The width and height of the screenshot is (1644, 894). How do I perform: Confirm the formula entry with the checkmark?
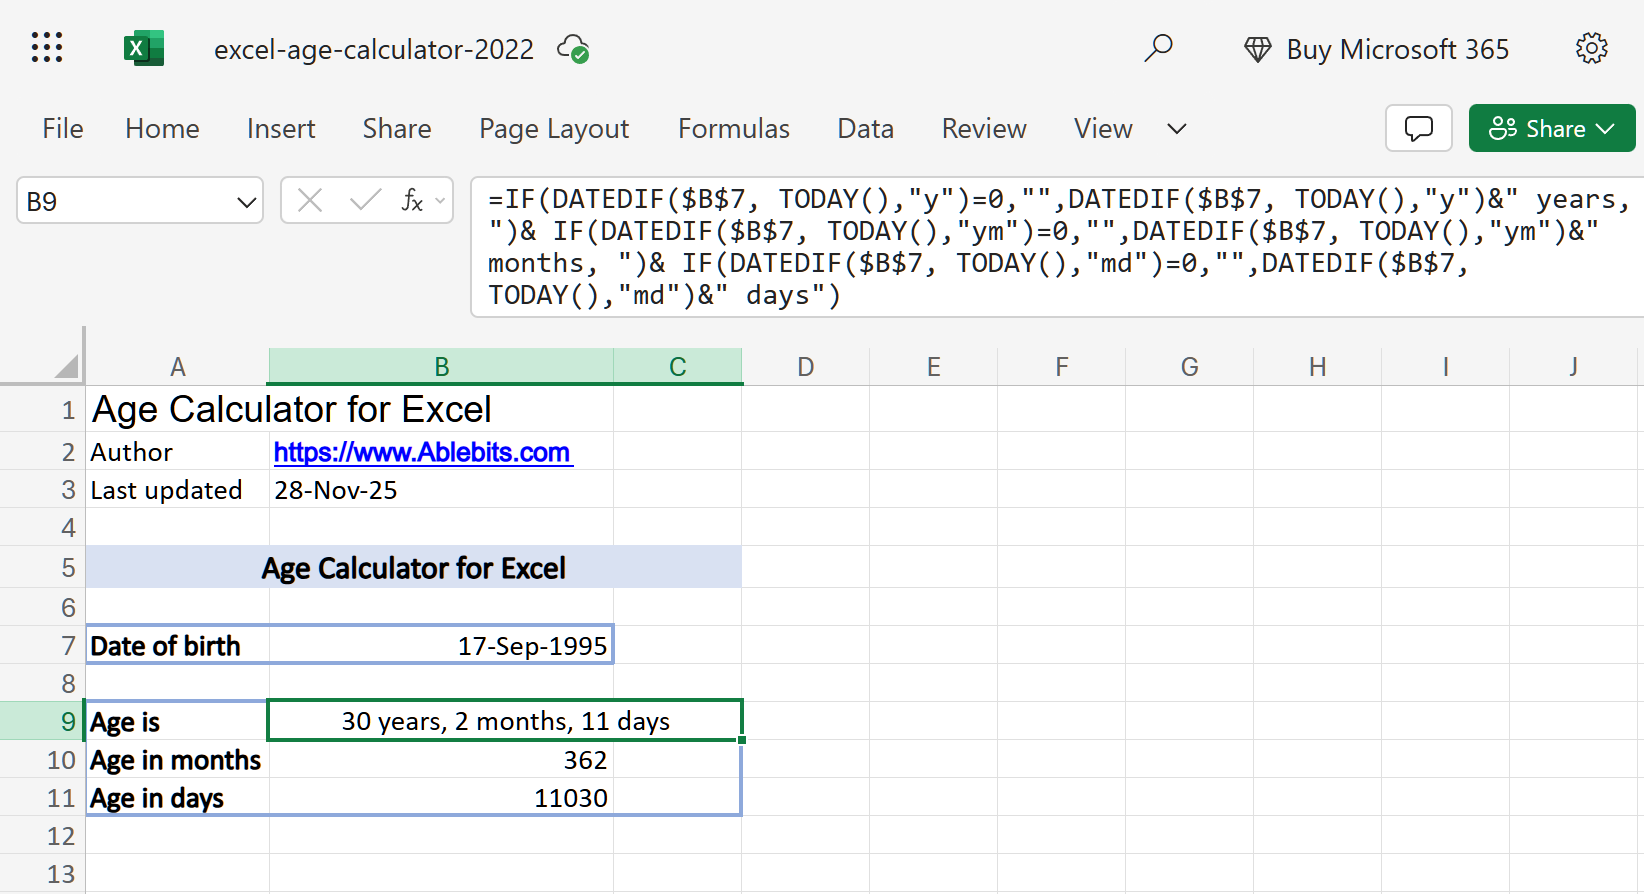(365, 201)
